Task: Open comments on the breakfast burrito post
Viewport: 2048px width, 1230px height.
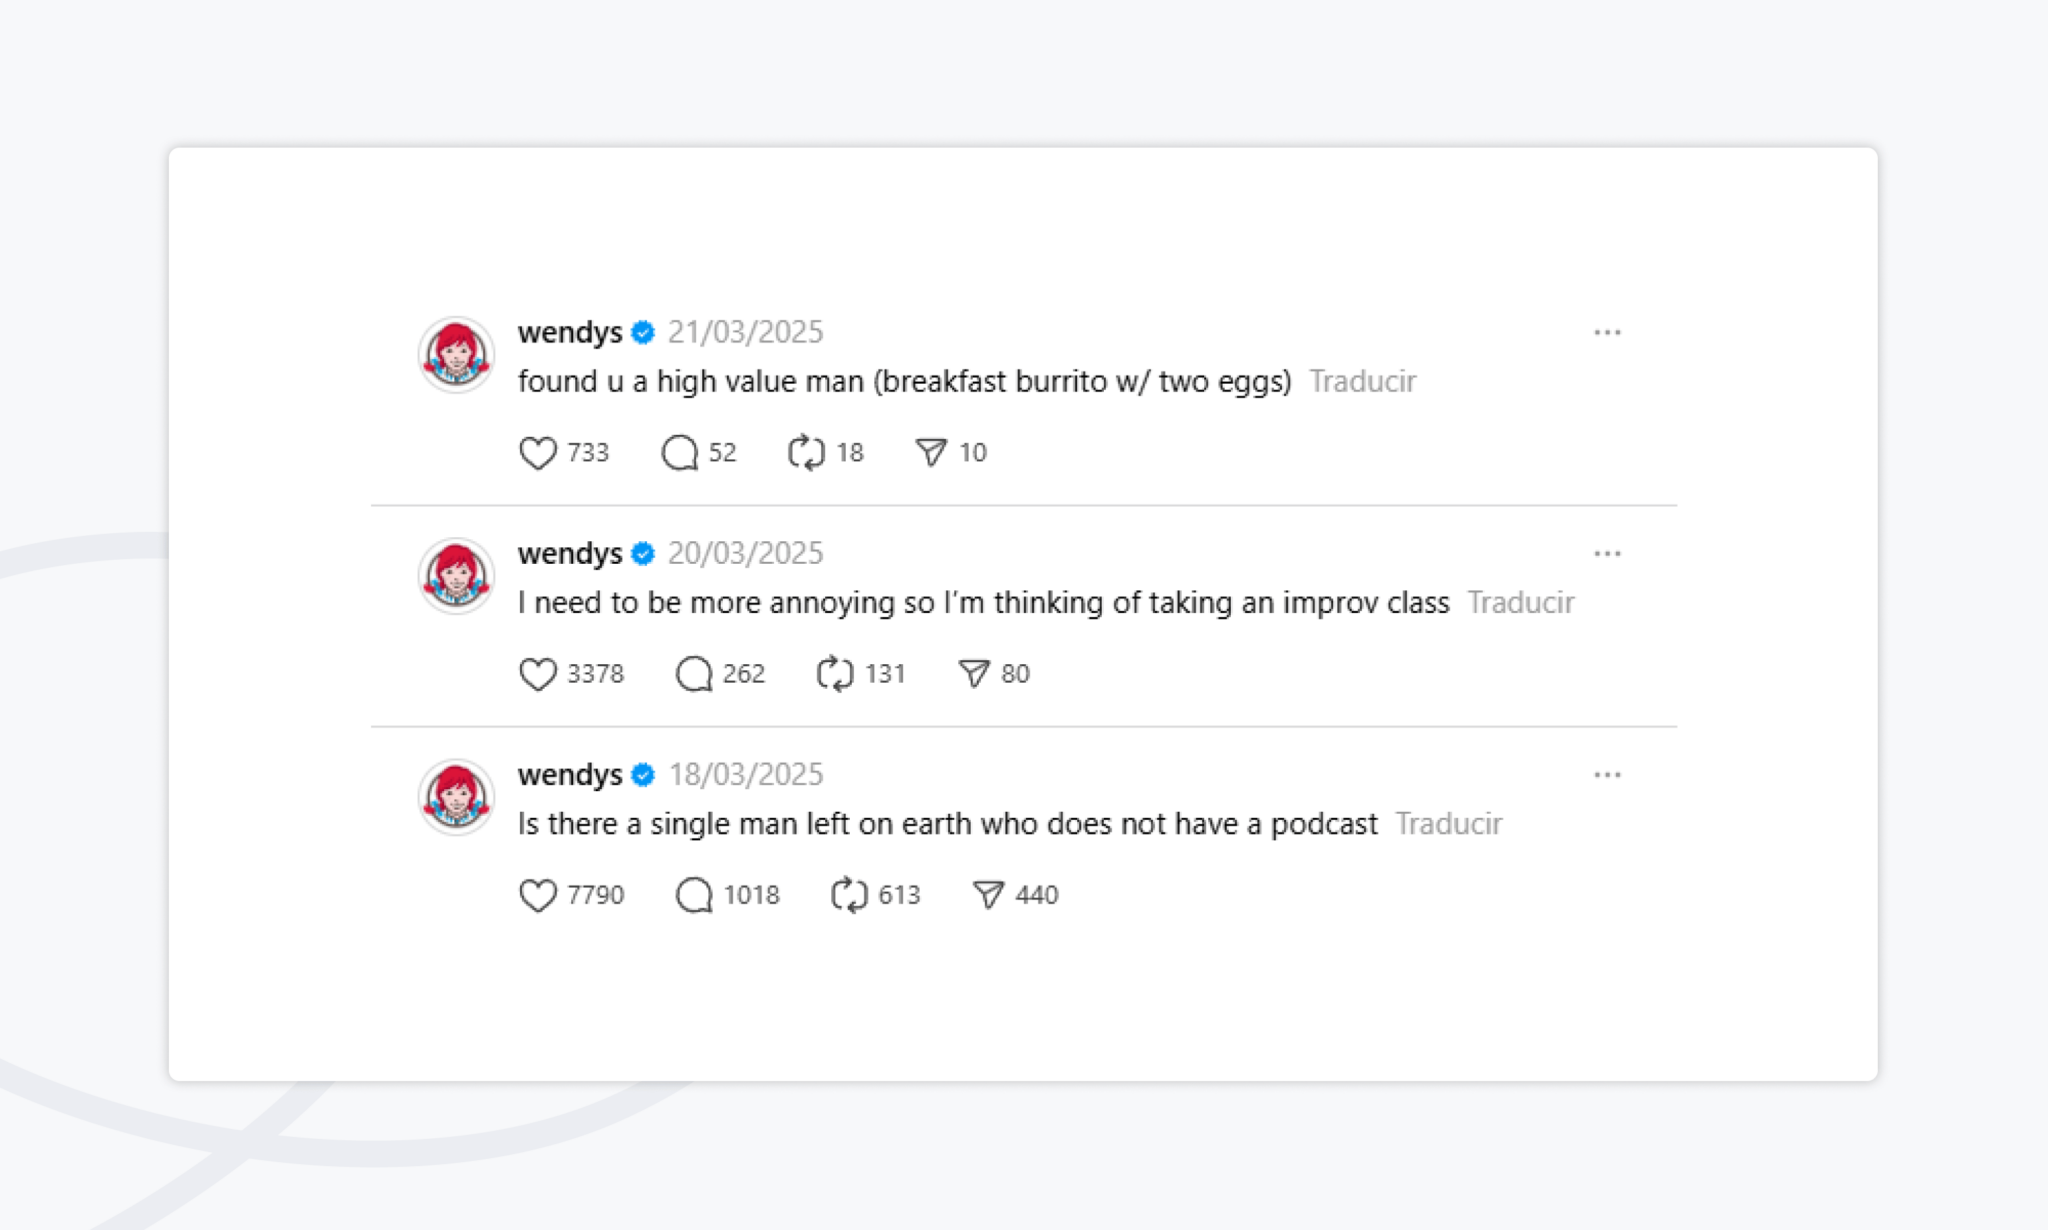Action: [x=680, y=453]
